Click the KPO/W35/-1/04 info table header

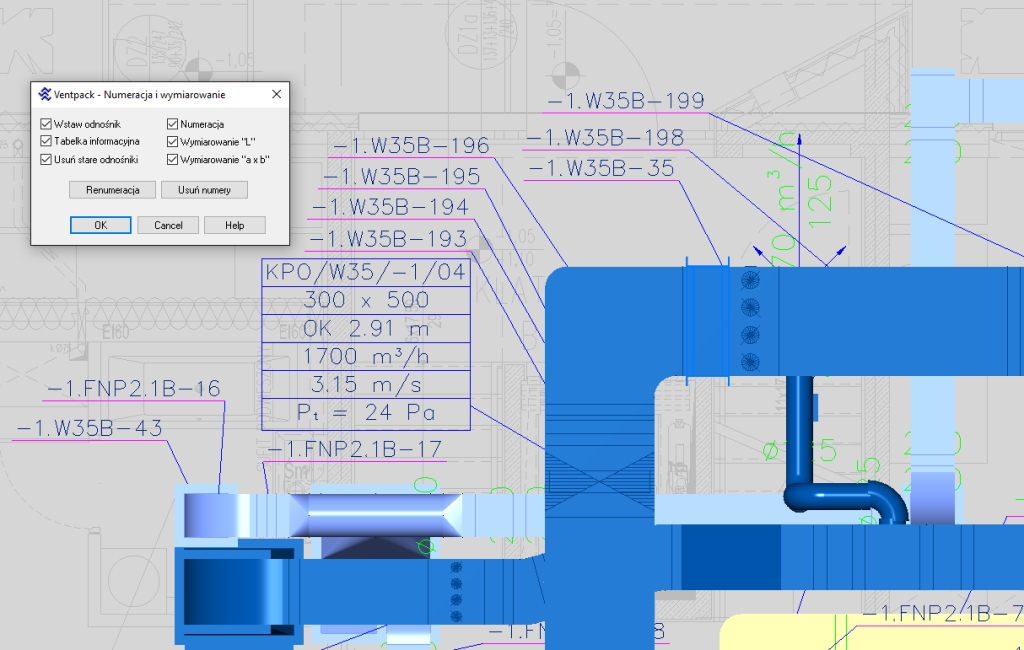(365, 272)
